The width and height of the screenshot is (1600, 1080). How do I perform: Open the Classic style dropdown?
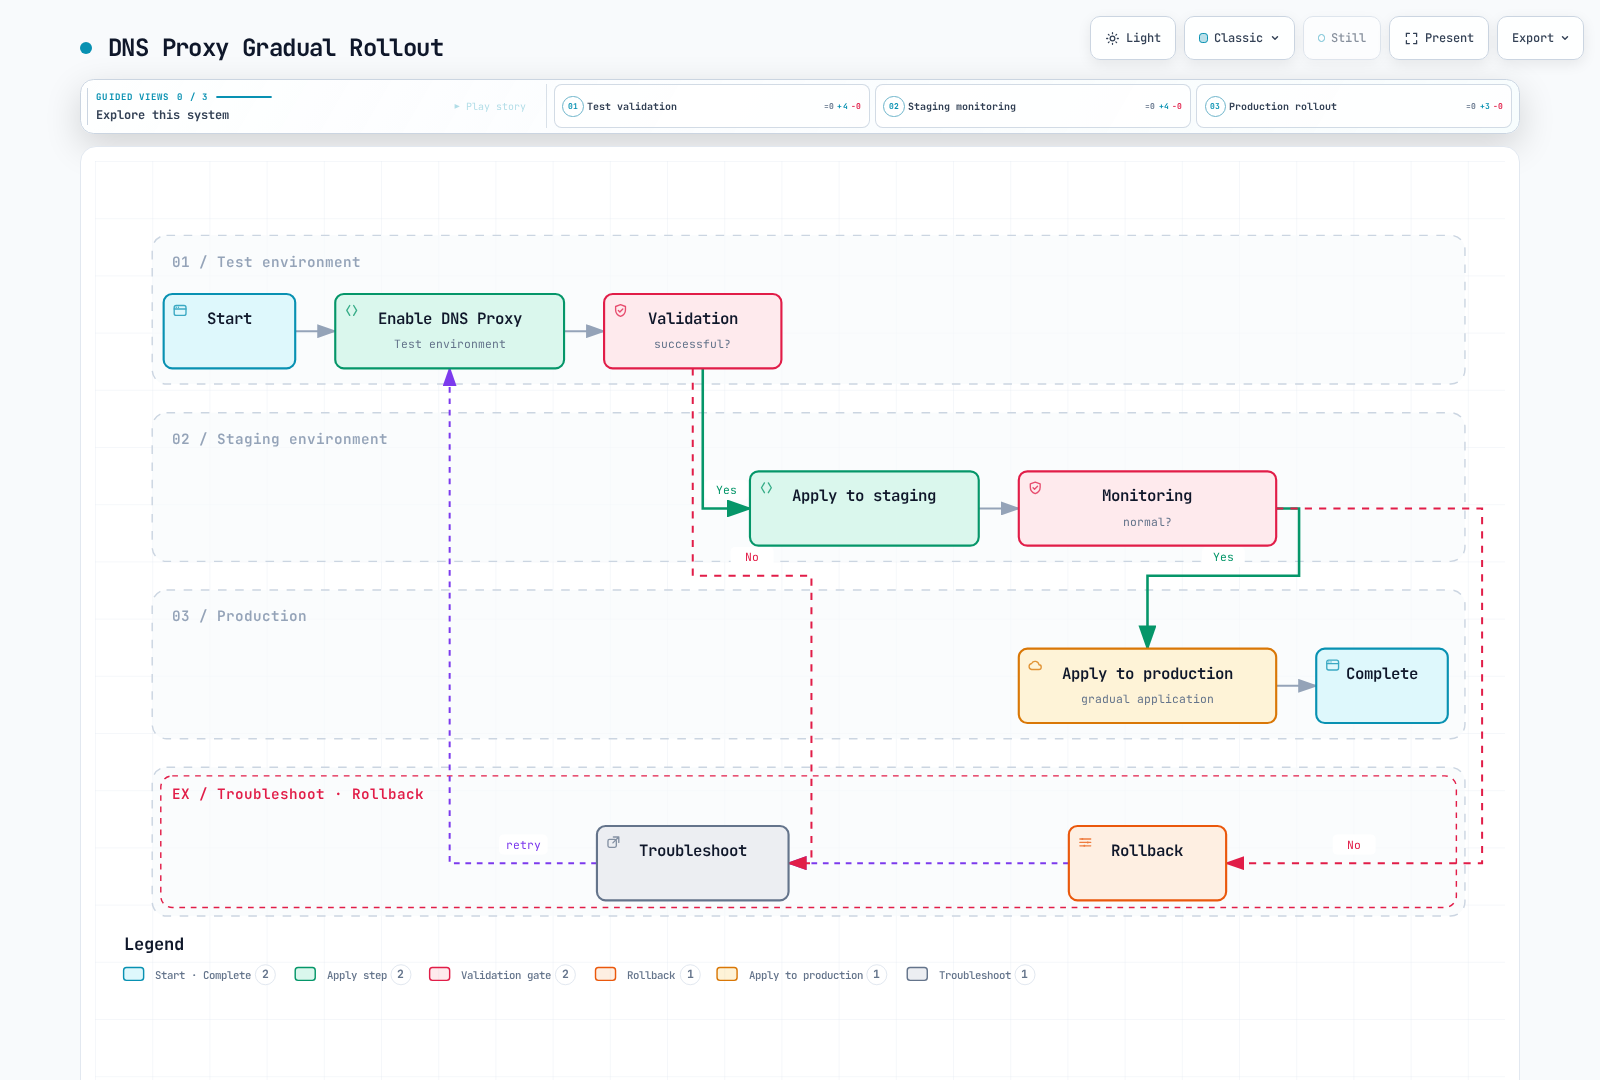click(1239, 38)
